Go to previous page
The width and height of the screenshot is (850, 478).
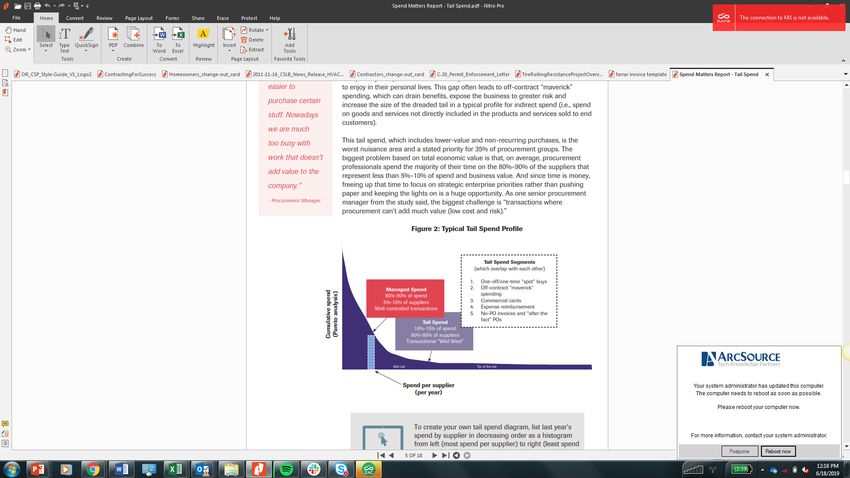click(391, 455)
